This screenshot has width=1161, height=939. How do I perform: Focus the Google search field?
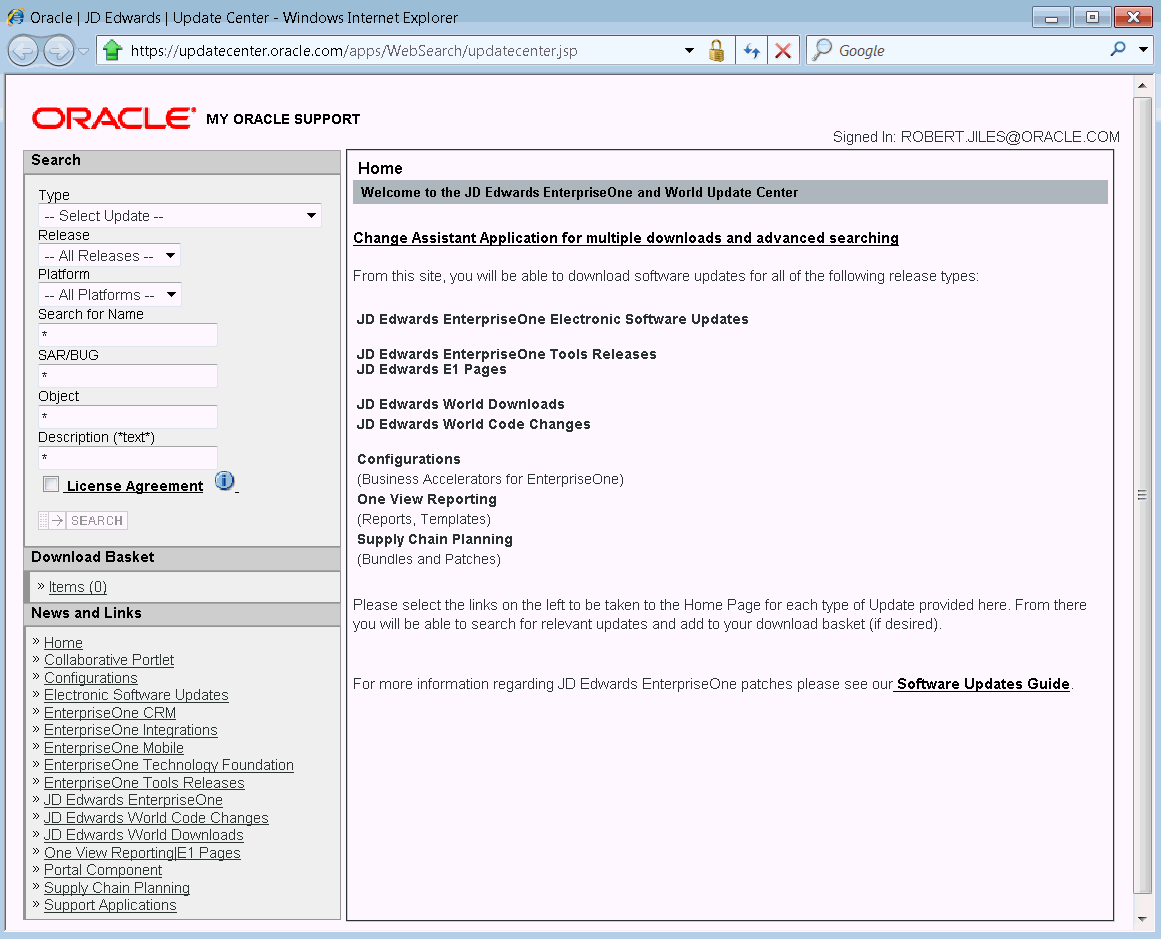click(970, 50)
